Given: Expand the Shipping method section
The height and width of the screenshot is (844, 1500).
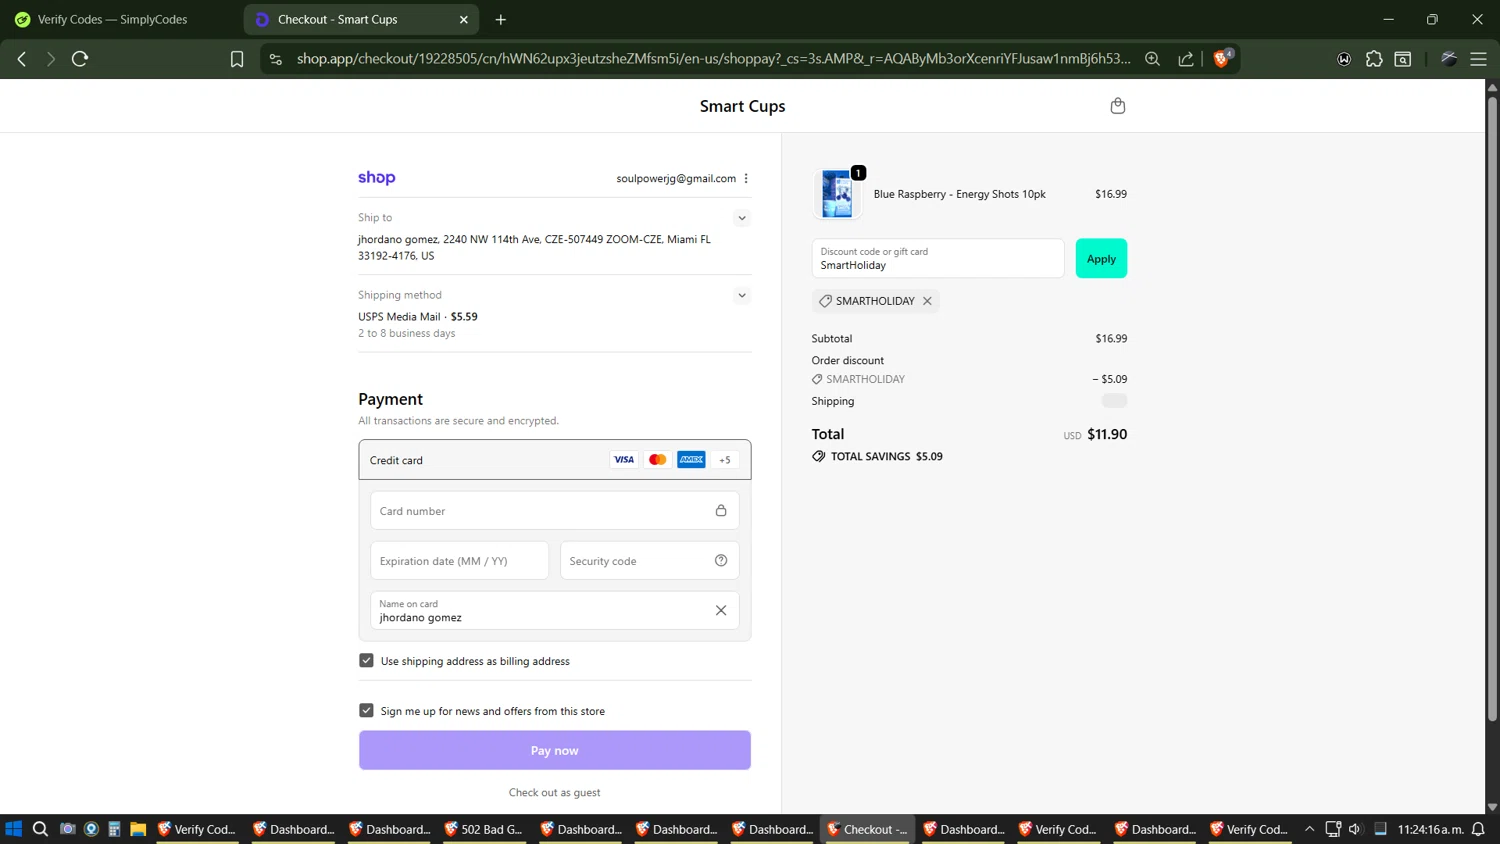Looking at the screenshot, I should pyautogui.click(x=741, y=295).
